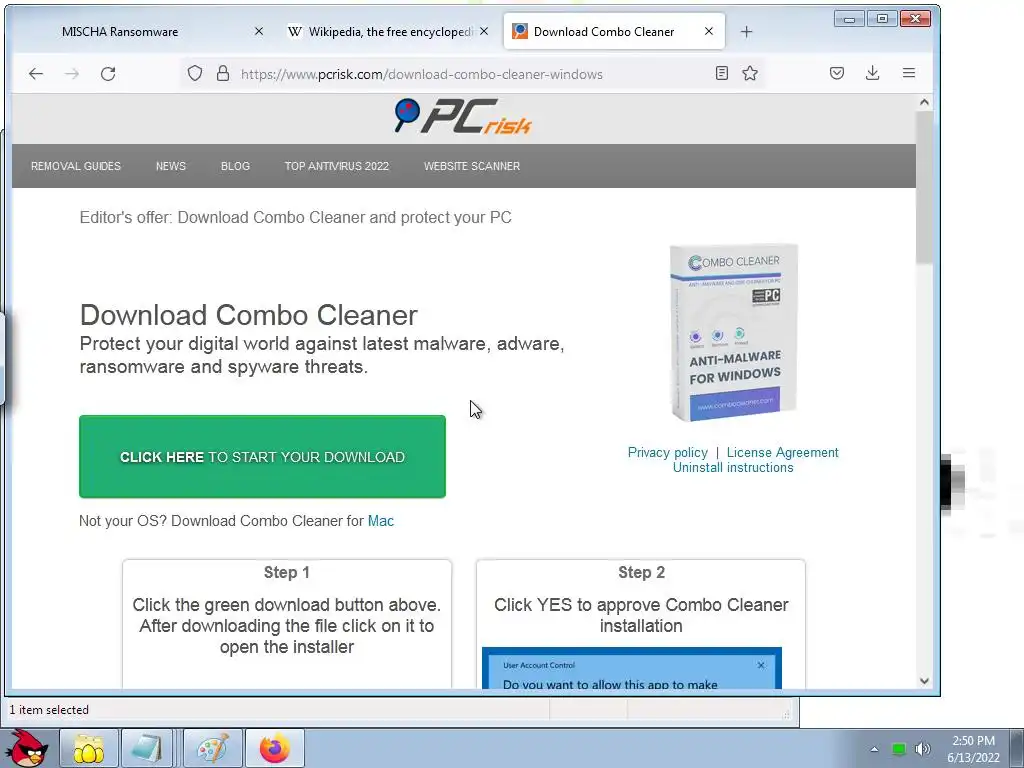Open the News menu item

coord(170,166)
